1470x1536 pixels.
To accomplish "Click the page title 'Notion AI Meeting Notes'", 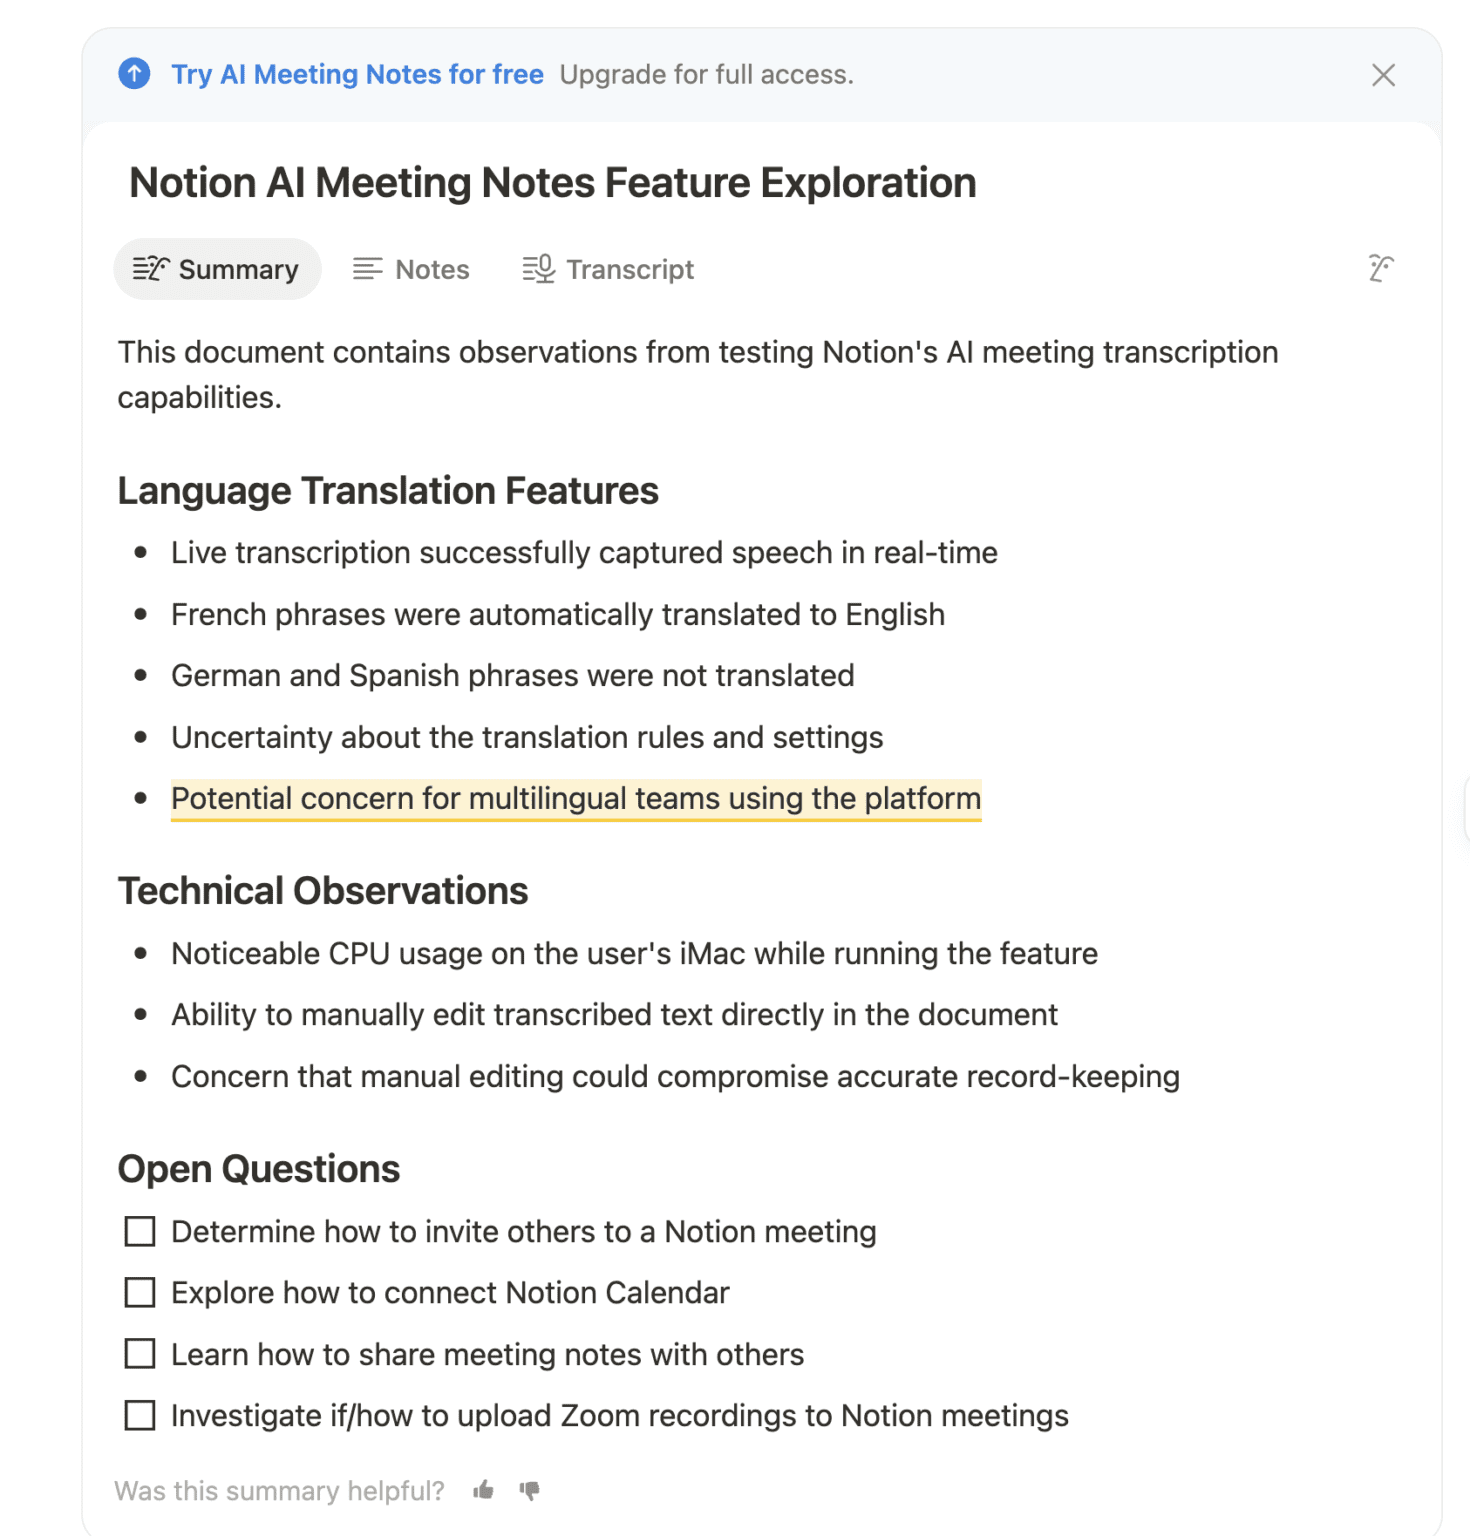I will [x=552, y=183].
